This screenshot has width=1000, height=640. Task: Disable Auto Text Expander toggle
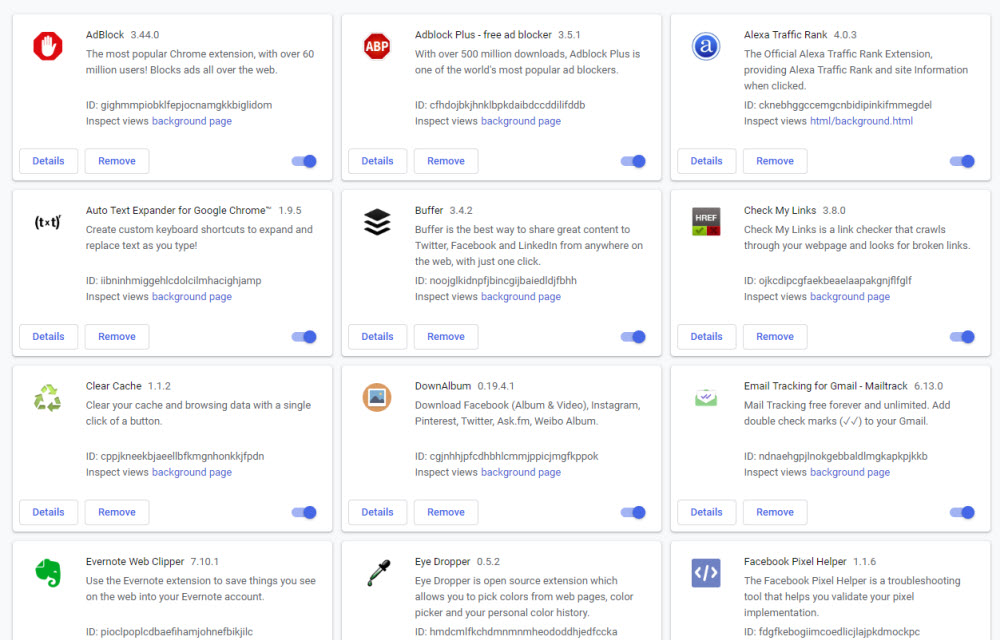click(304, 337)
